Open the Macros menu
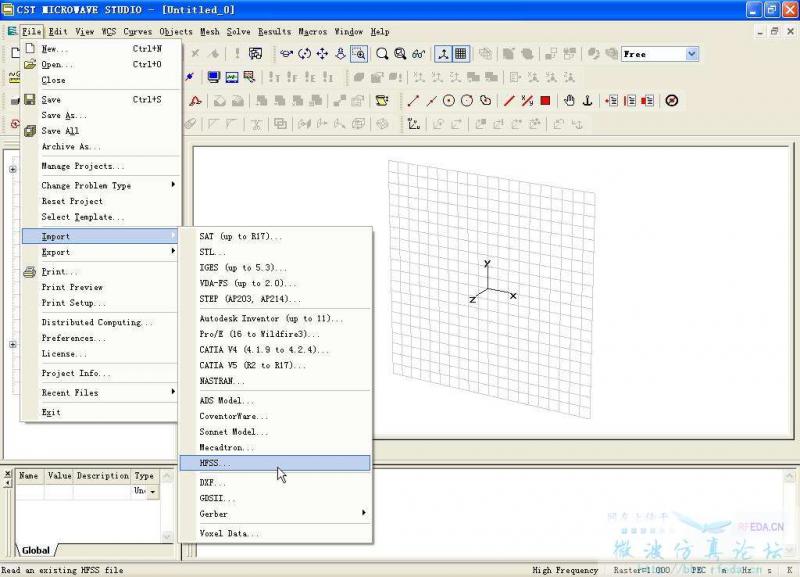The width and height of the screenshot is (800, 577). [312, 32]
